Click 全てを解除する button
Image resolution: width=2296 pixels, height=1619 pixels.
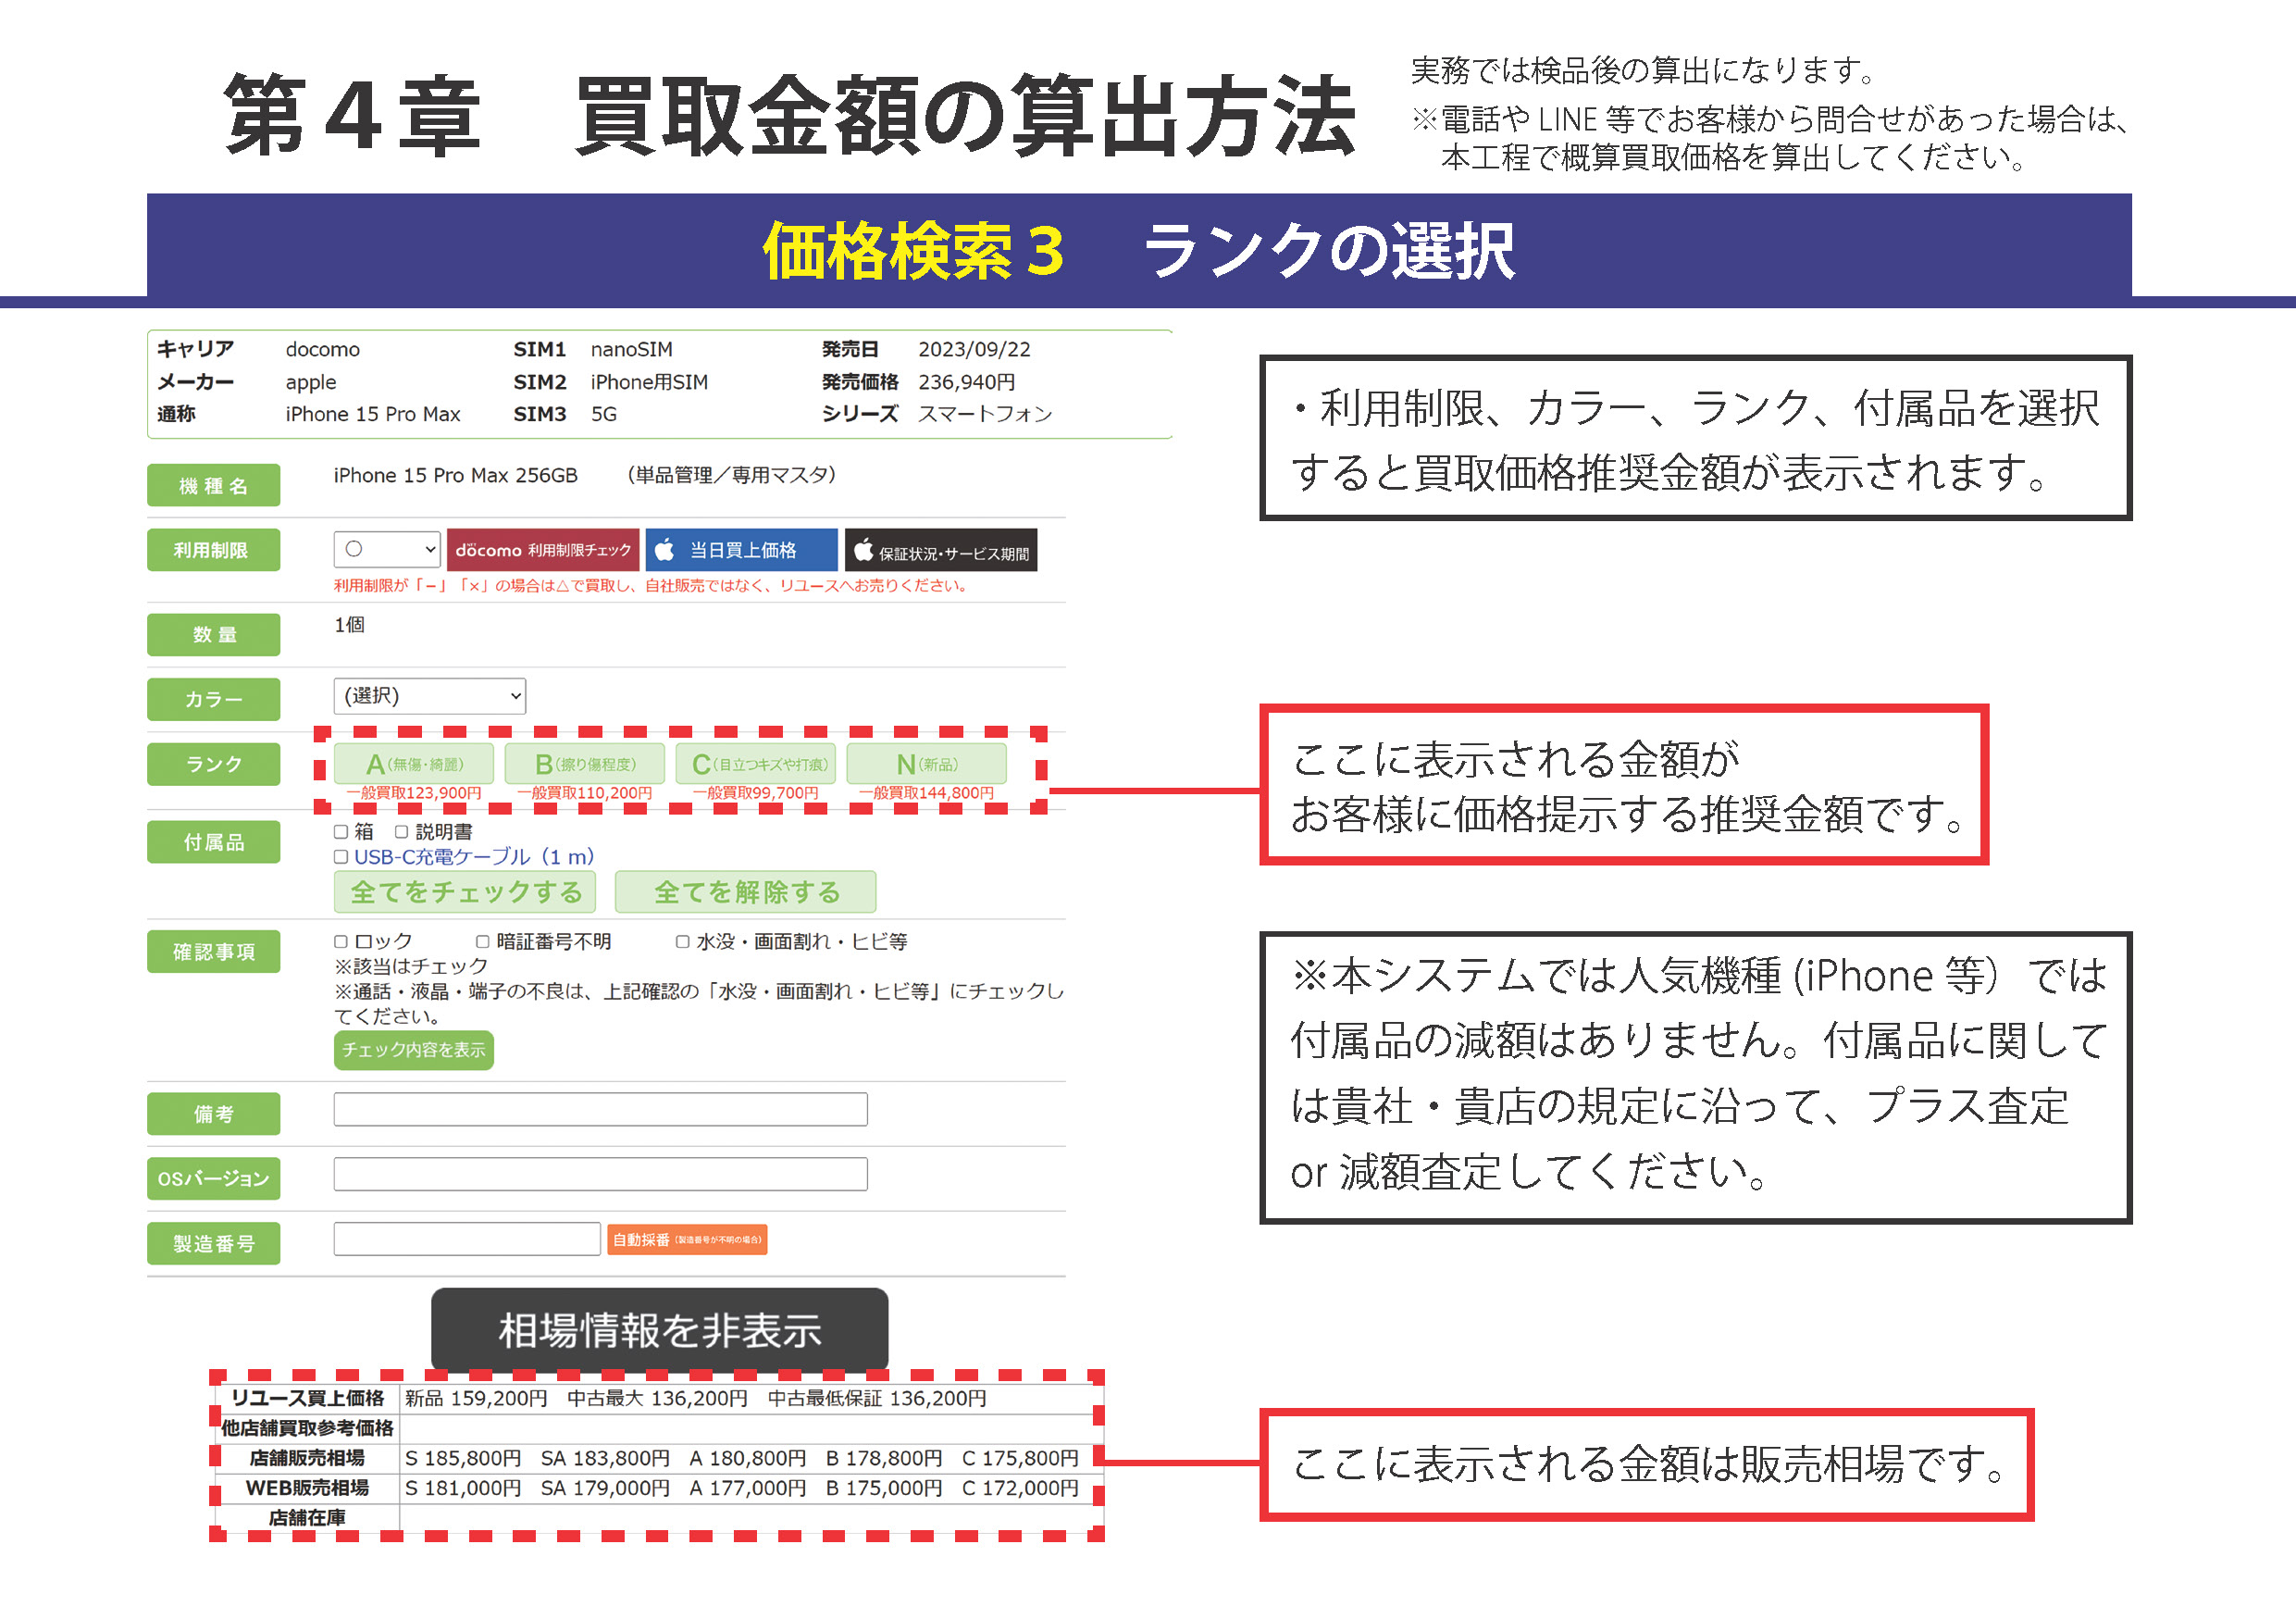[x=745, y=892]
